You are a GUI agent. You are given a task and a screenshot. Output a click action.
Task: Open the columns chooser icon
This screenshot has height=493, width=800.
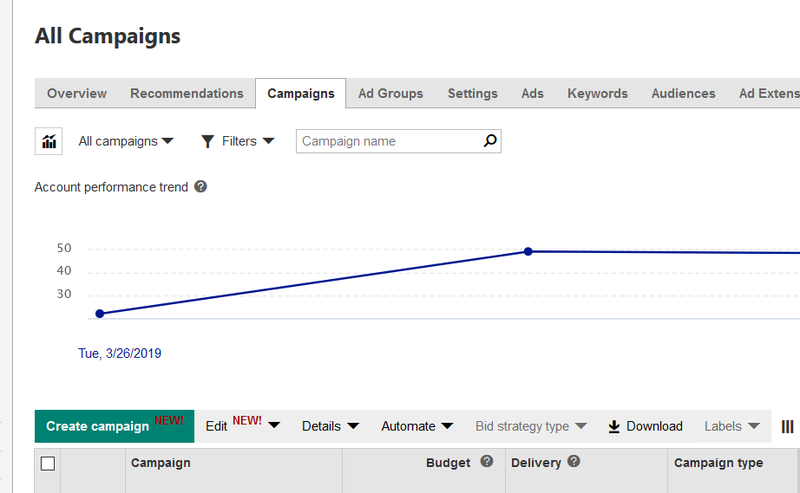pyautogui.click(x=787, y=426)
